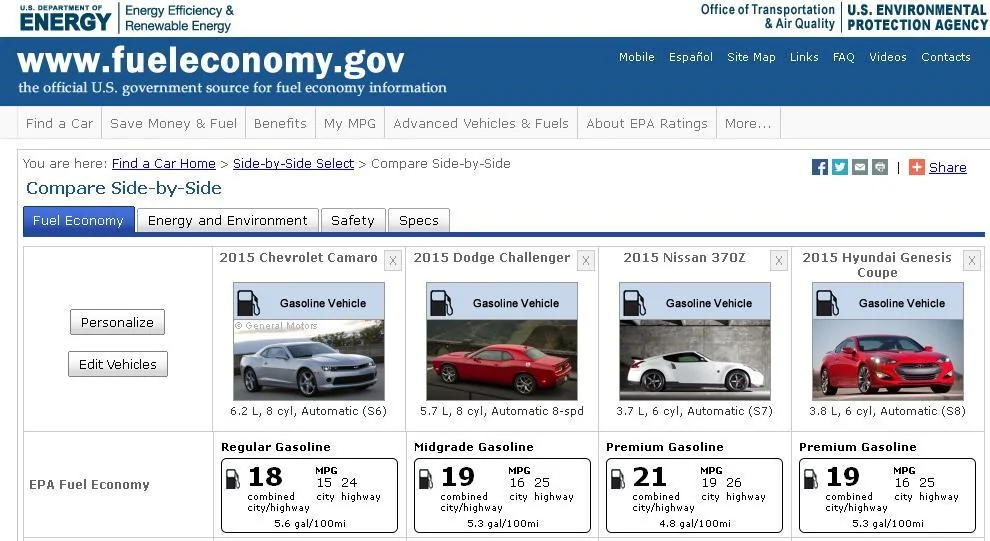Open the Benefits menu
Viewport: 990px width, 541px height.
click(x=280, y=124)
